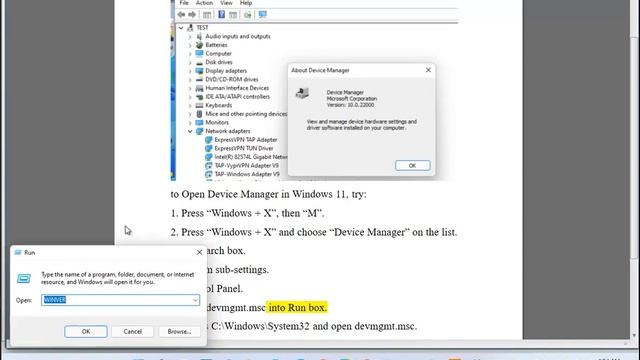This screenshot has width=640, height=360.
Task: Select the Human Interface Devices label
Action: click(237, 88)
